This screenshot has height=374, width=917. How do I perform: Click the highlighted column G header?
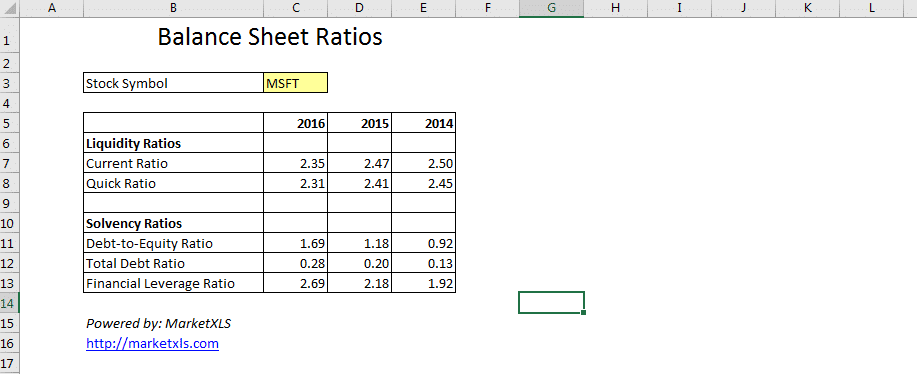click(x=551, y=8)
